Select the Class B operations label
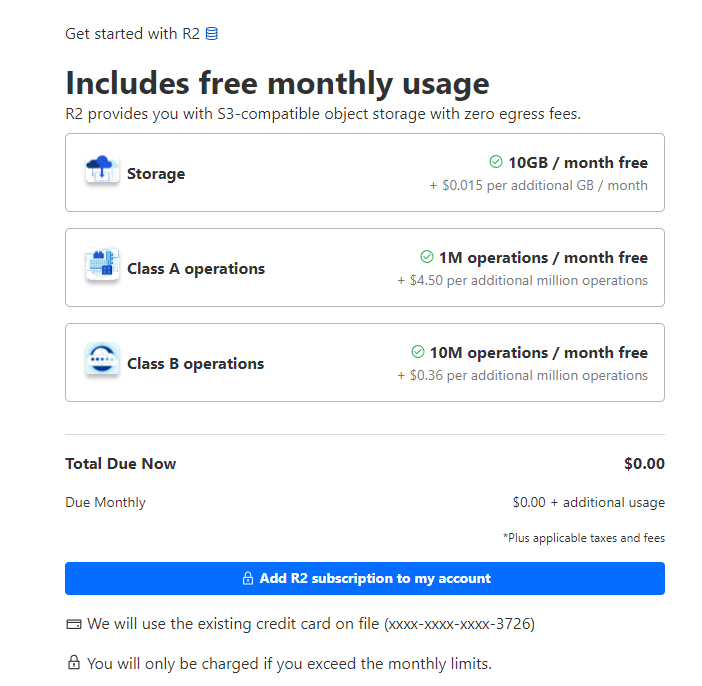This screenshot has width=702, height=686. point(196,364)
